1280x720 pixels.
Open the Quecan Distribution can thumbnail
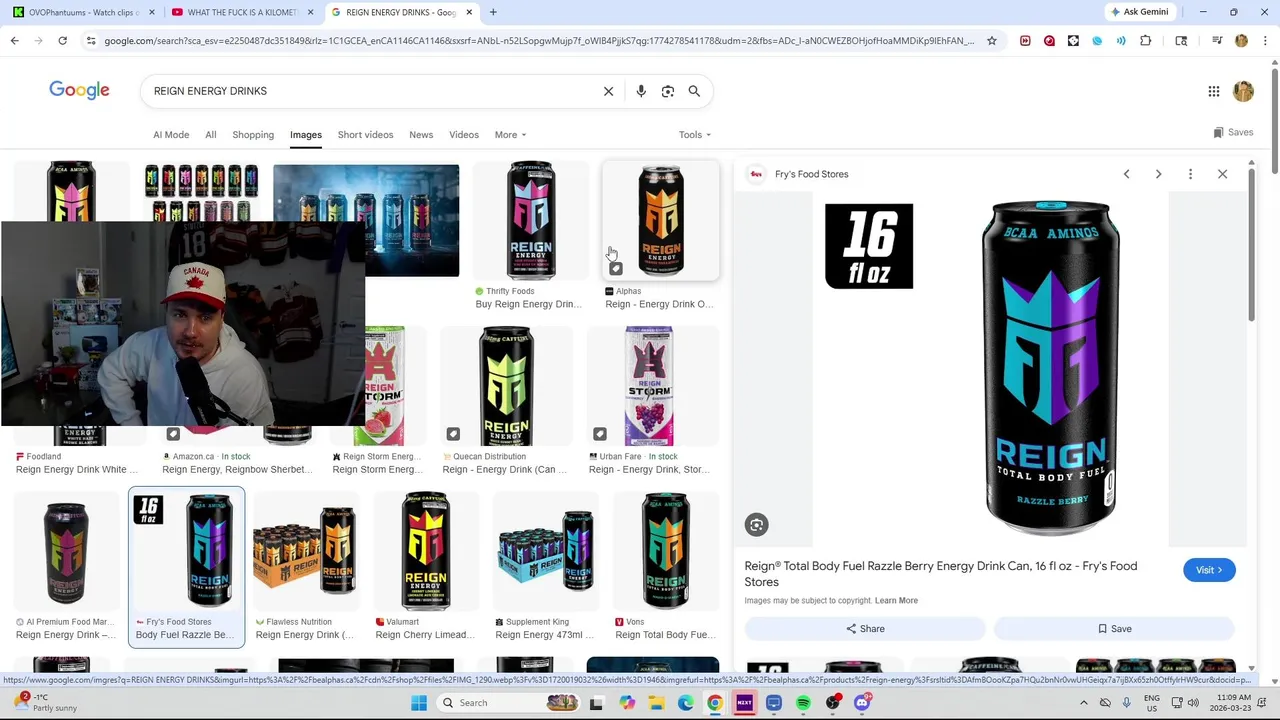click(x=506, y=386)
